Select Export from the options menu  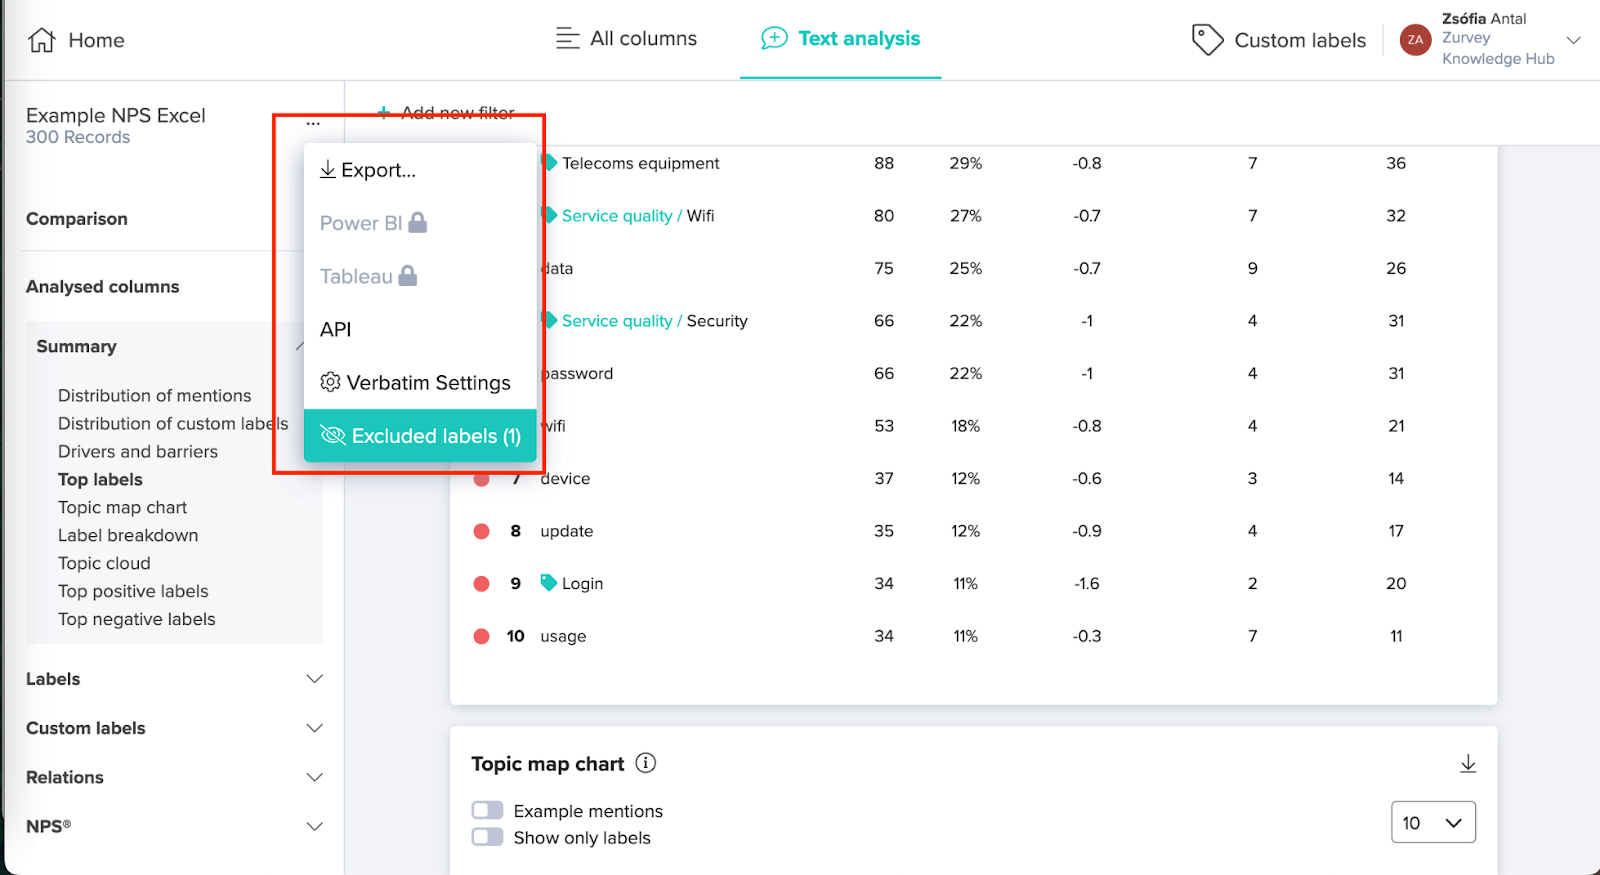tap(368, 170)
